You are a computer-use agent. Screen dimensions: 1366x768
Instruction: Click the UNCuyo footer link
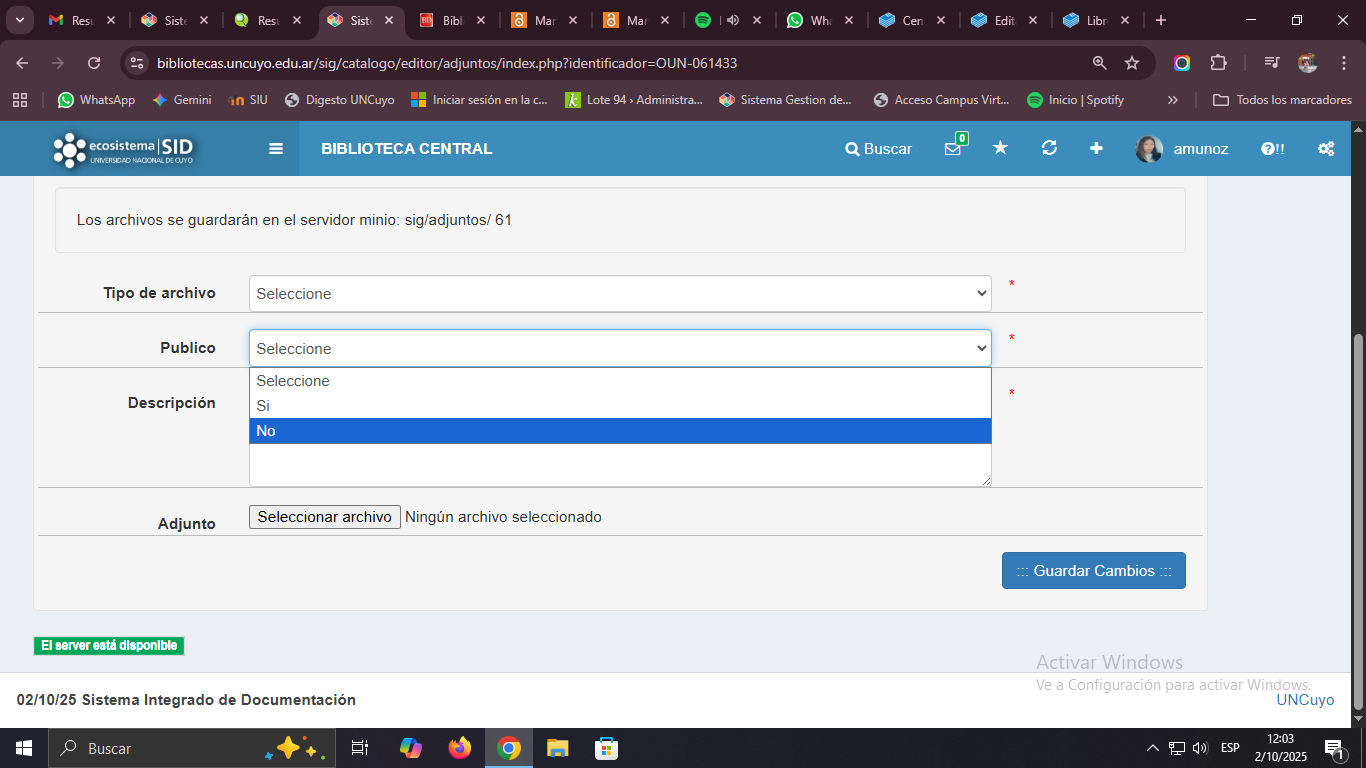point(1304,700)
